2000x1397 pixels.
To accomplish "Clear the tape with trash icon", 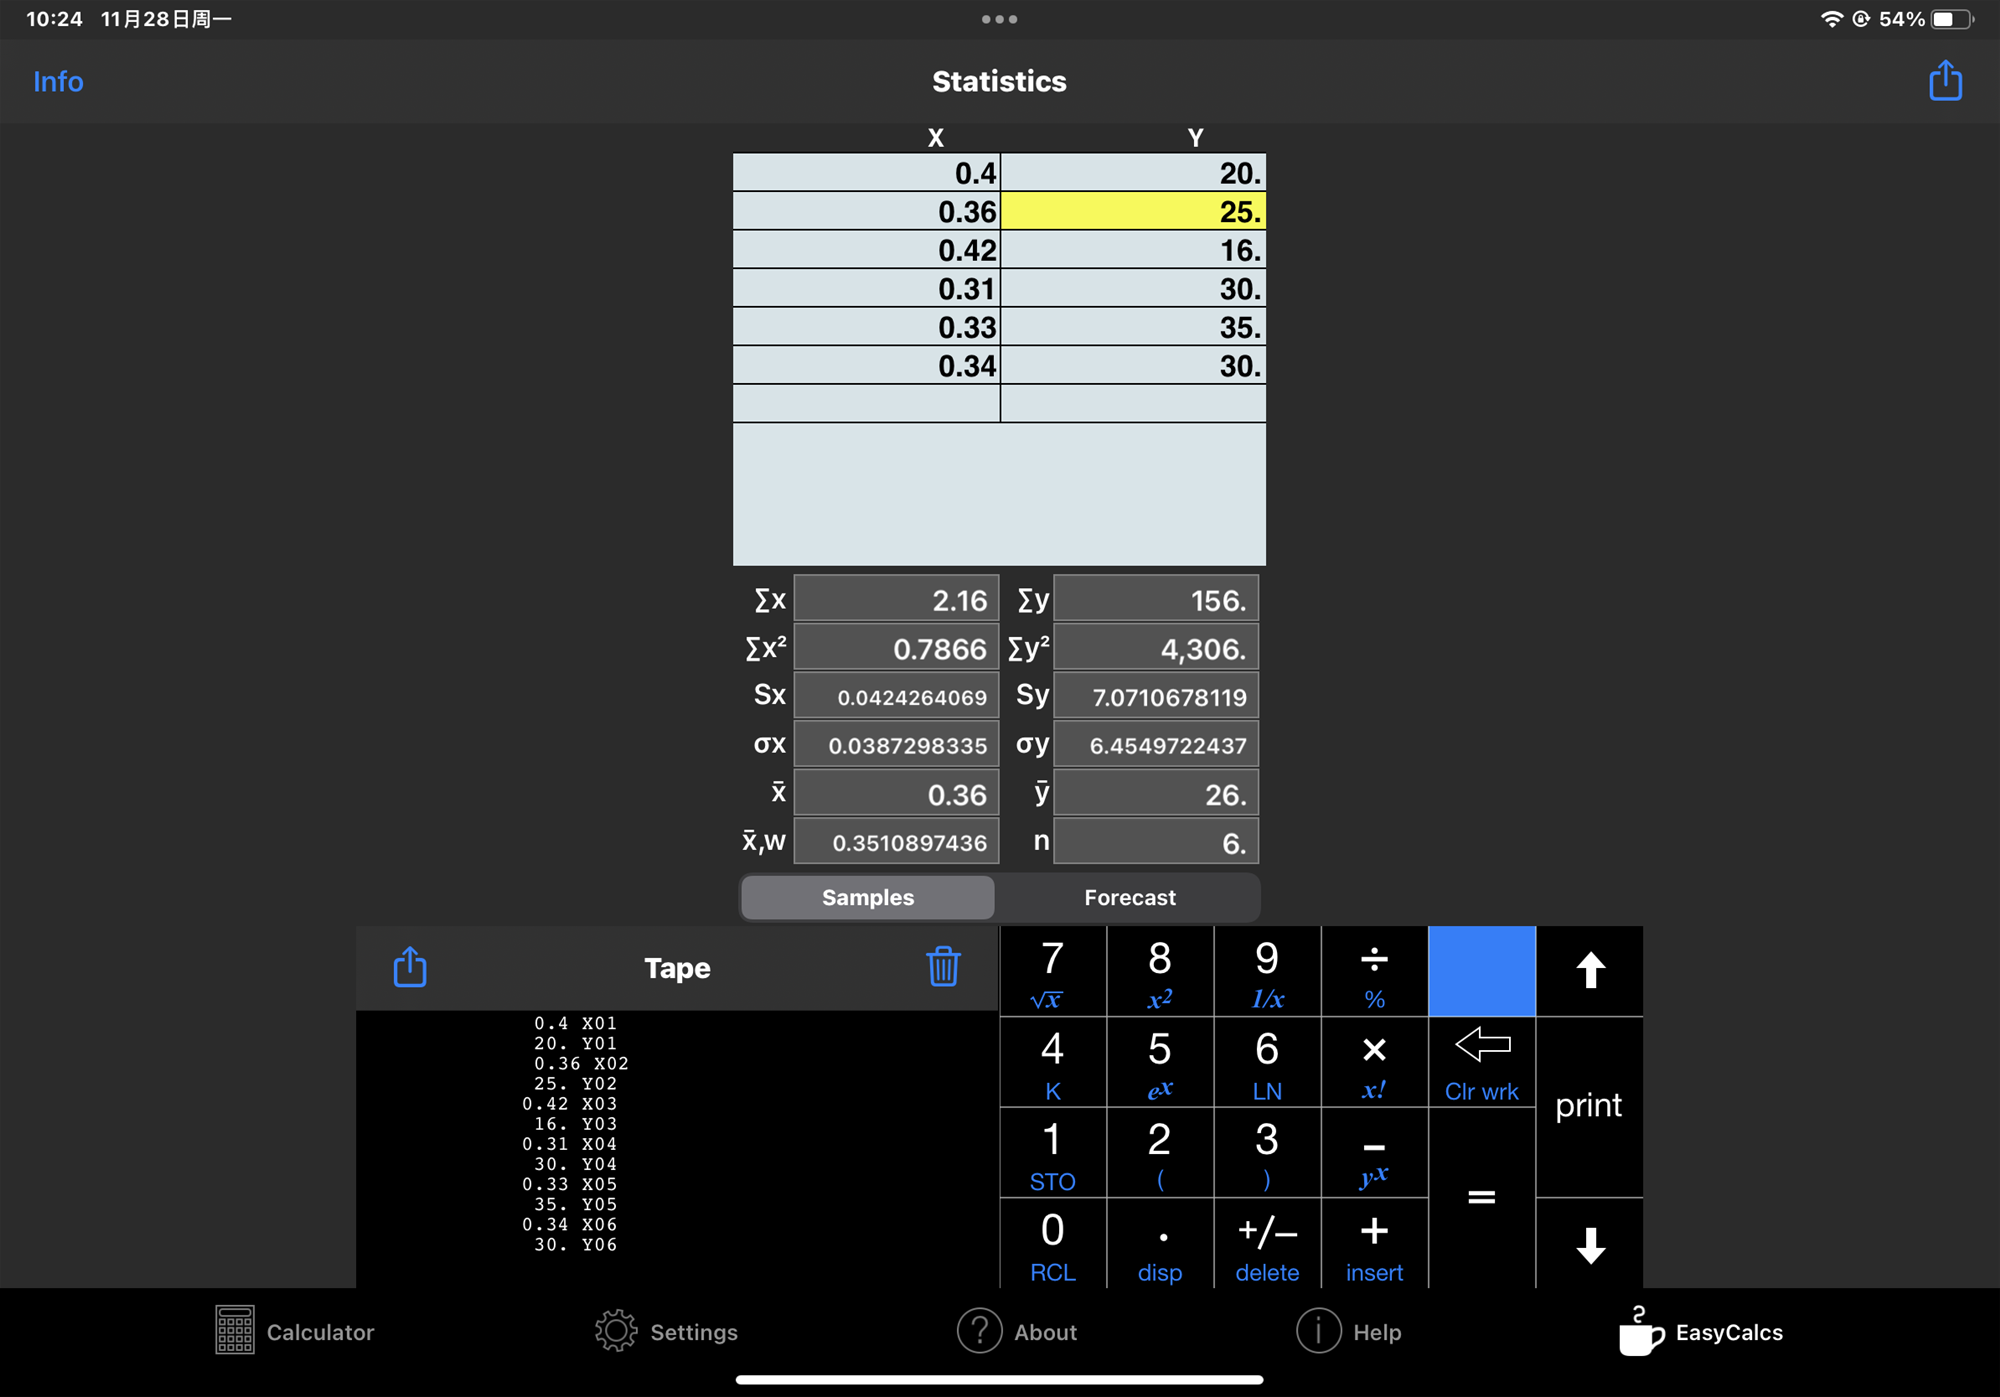I will click(942, 967).
